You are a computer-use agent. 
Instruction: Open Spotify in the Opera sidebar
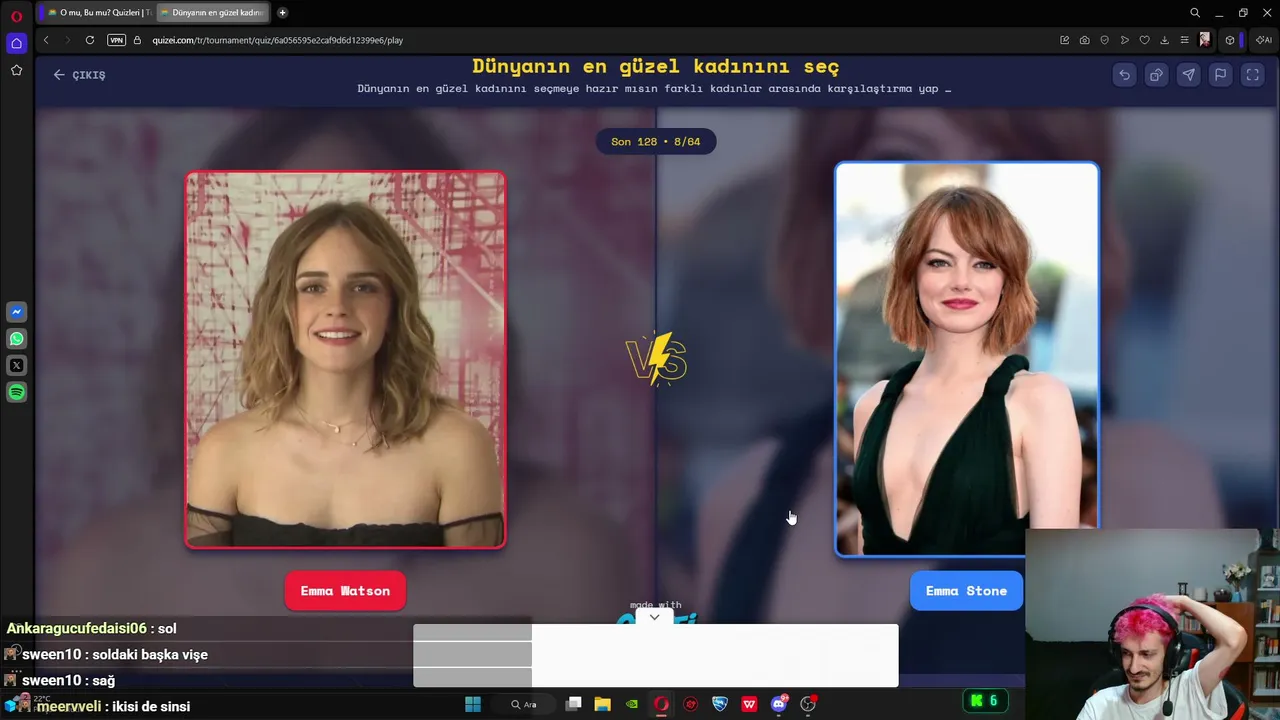click(x=16, y=393)
